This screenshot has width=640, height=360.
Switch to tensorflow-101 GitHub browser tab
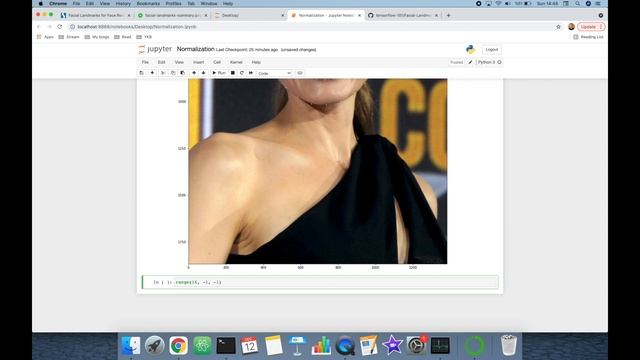click(403, 15)
